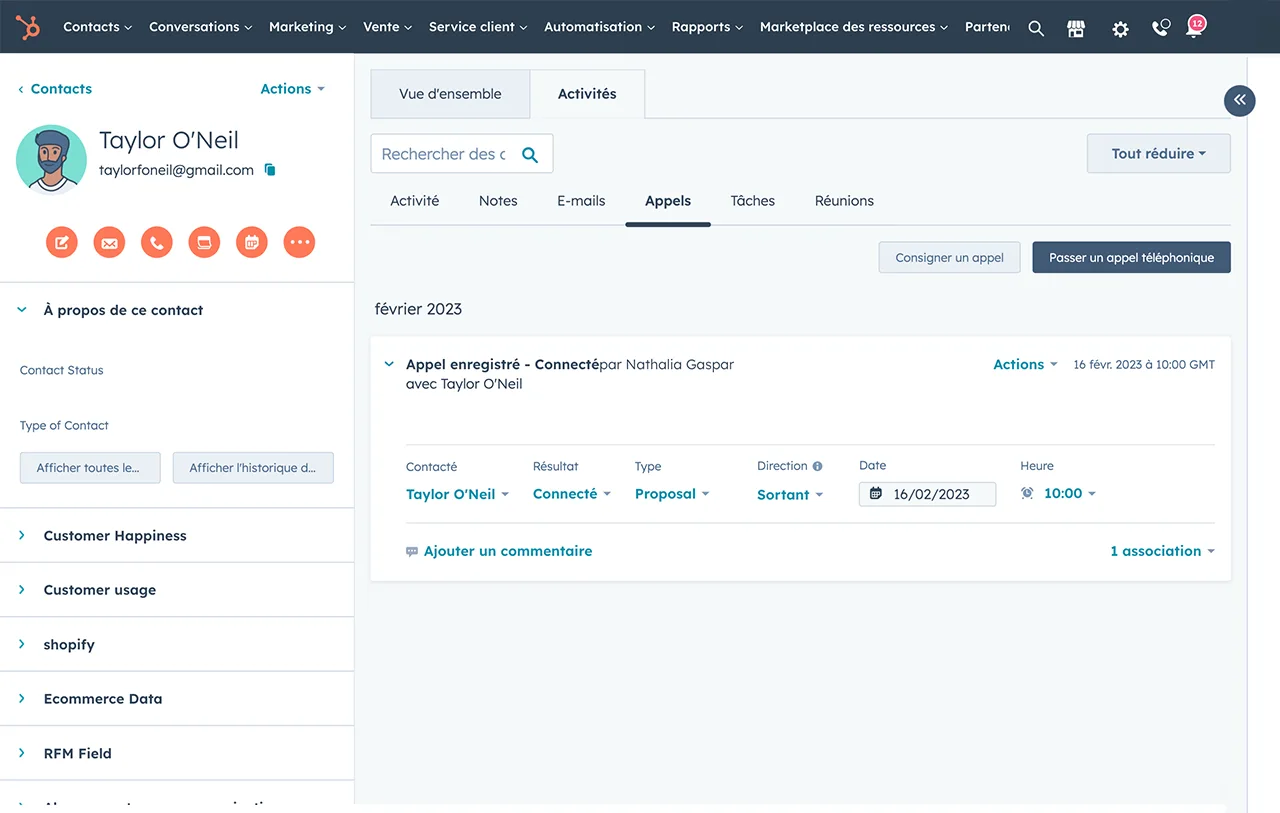Click the orange email icon for Taylor O'Neil

[109, 242]
